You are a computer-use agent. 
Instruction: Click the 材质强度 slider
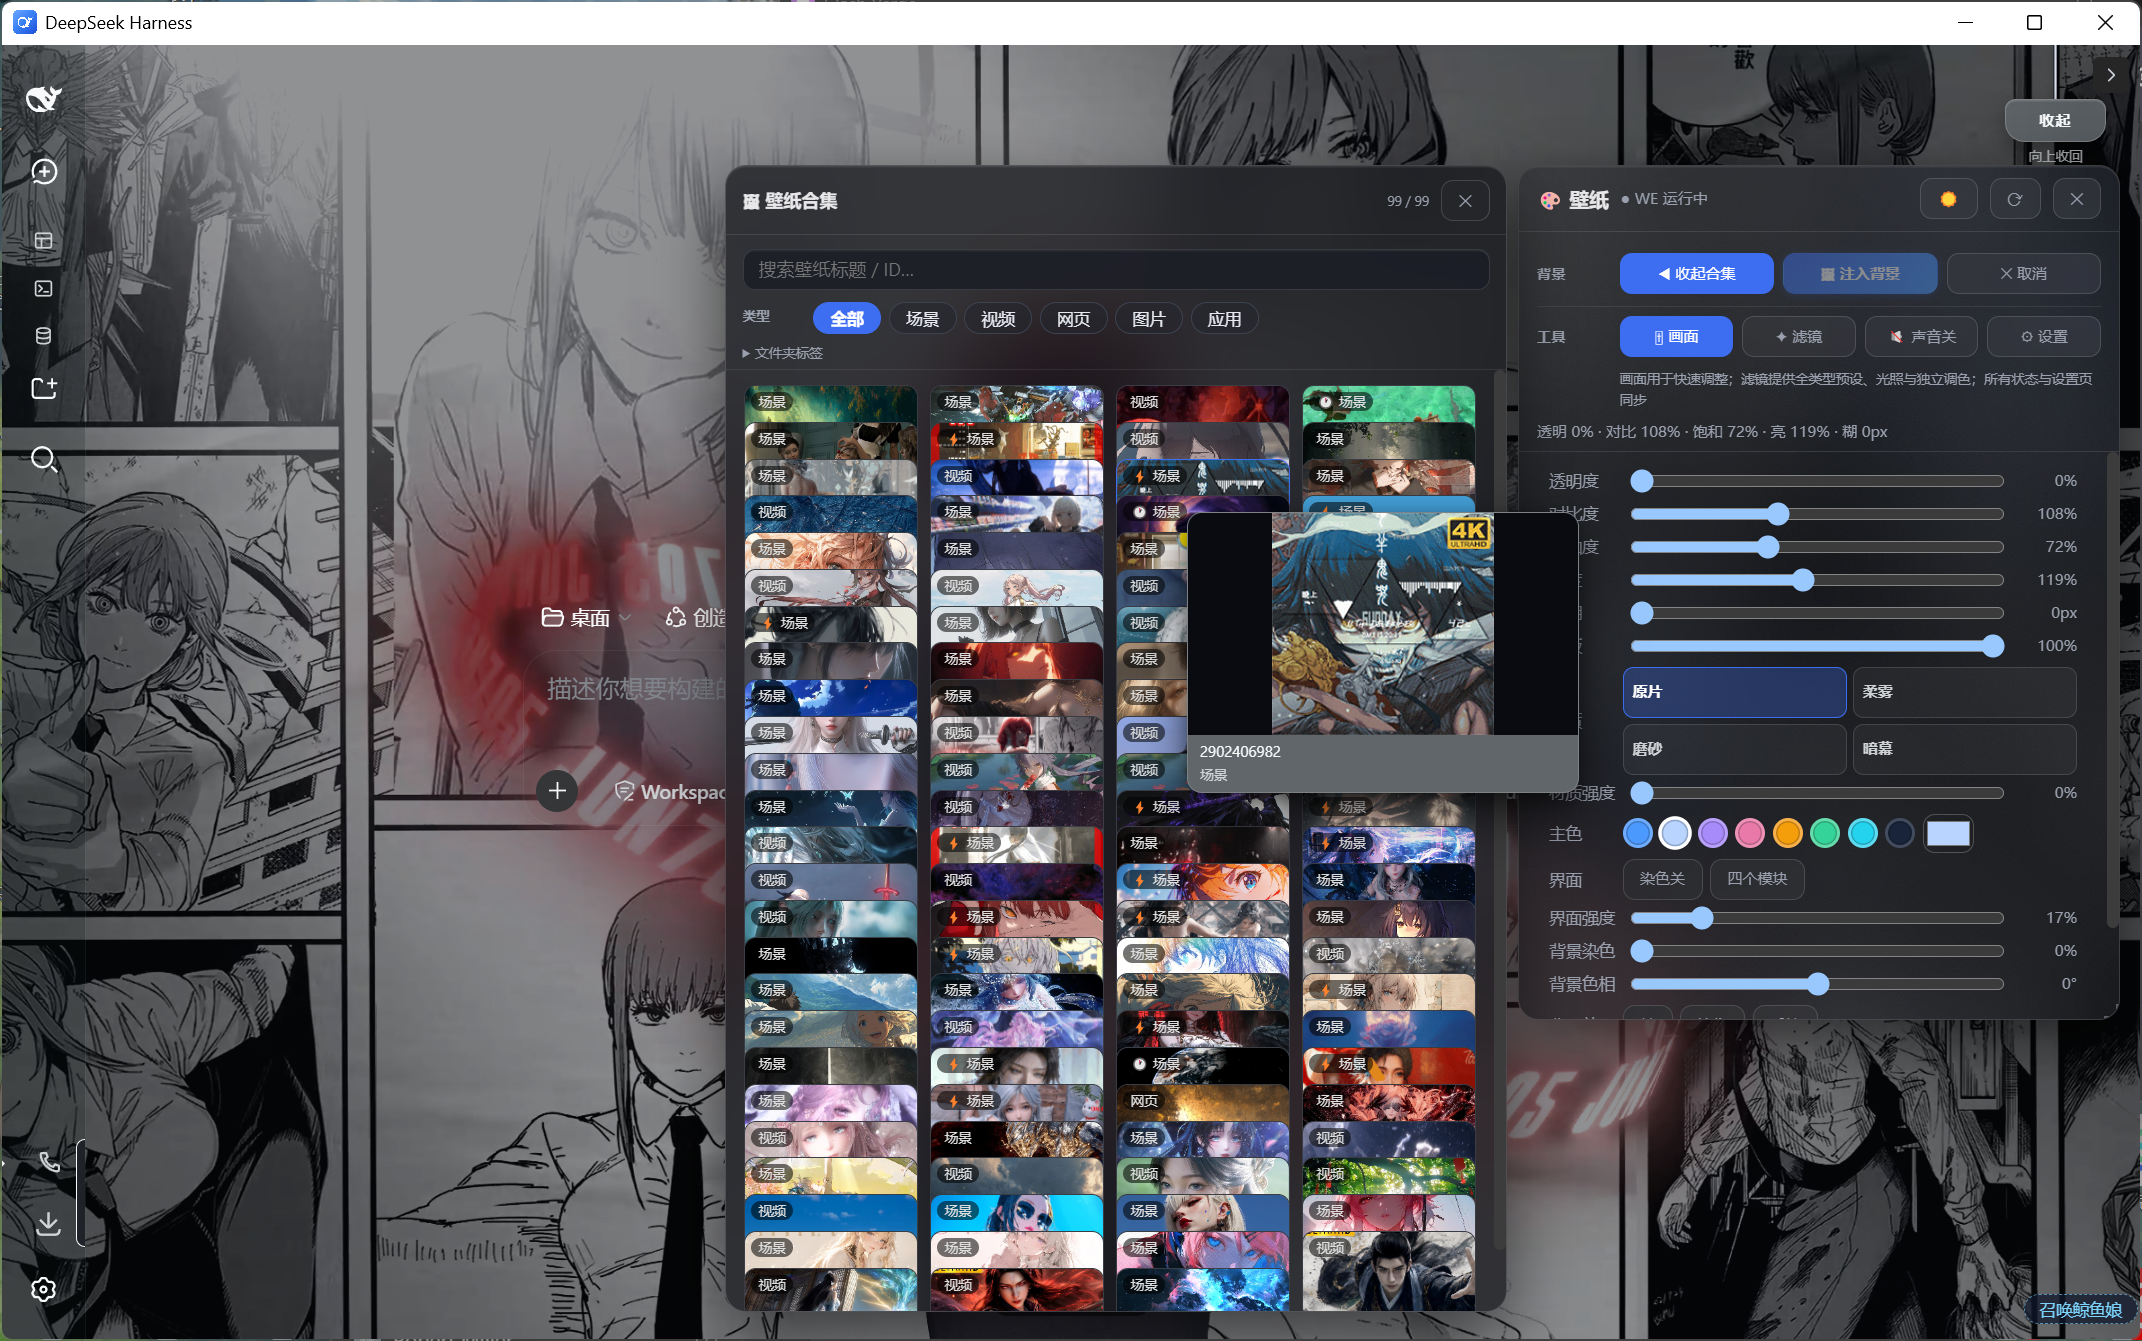1817,793
